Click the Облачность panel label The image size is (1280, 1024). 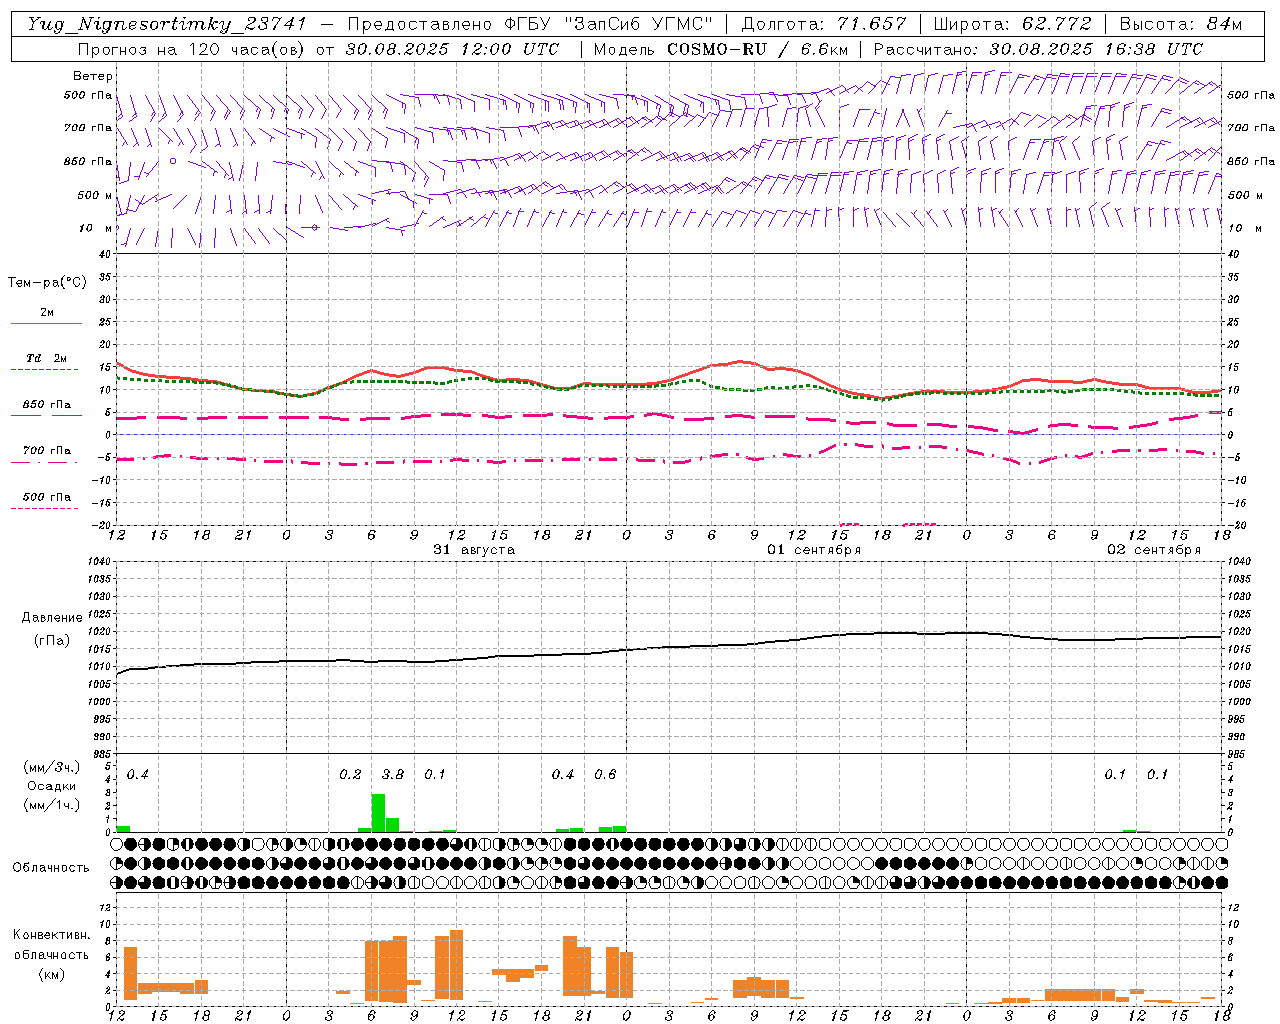click(52, 868)
